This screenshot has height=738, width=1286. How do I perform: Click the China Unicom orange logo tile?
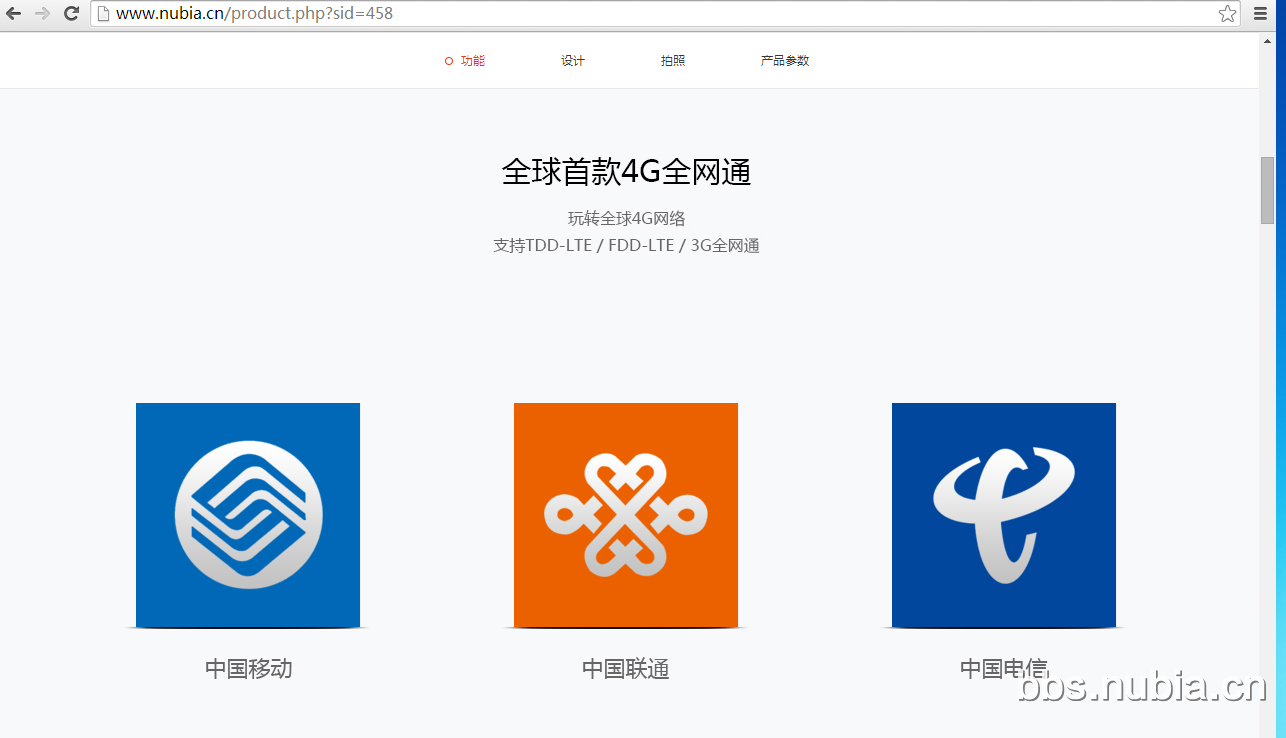point(626,515)
